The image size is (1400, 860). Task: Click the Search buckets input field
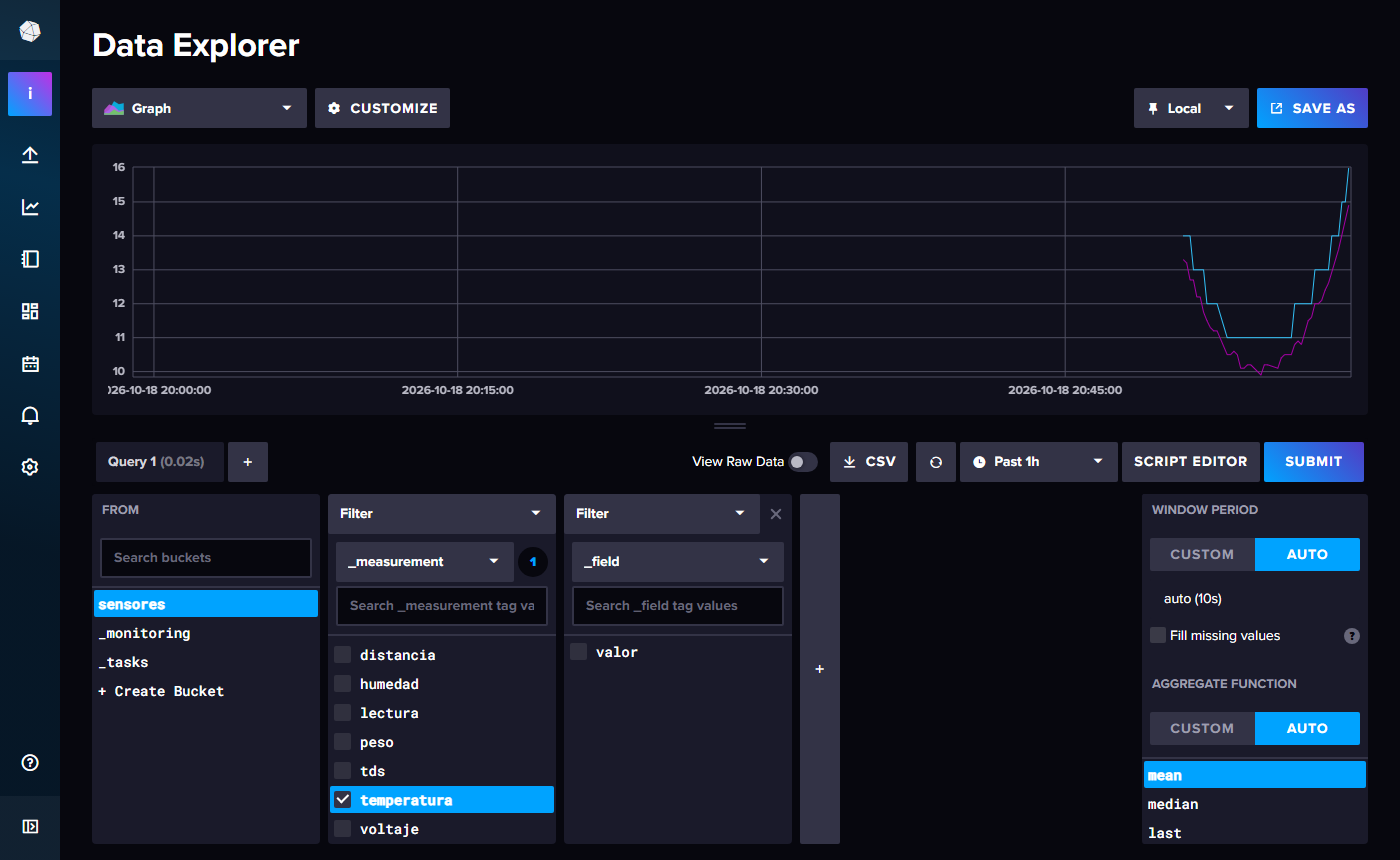206,558
